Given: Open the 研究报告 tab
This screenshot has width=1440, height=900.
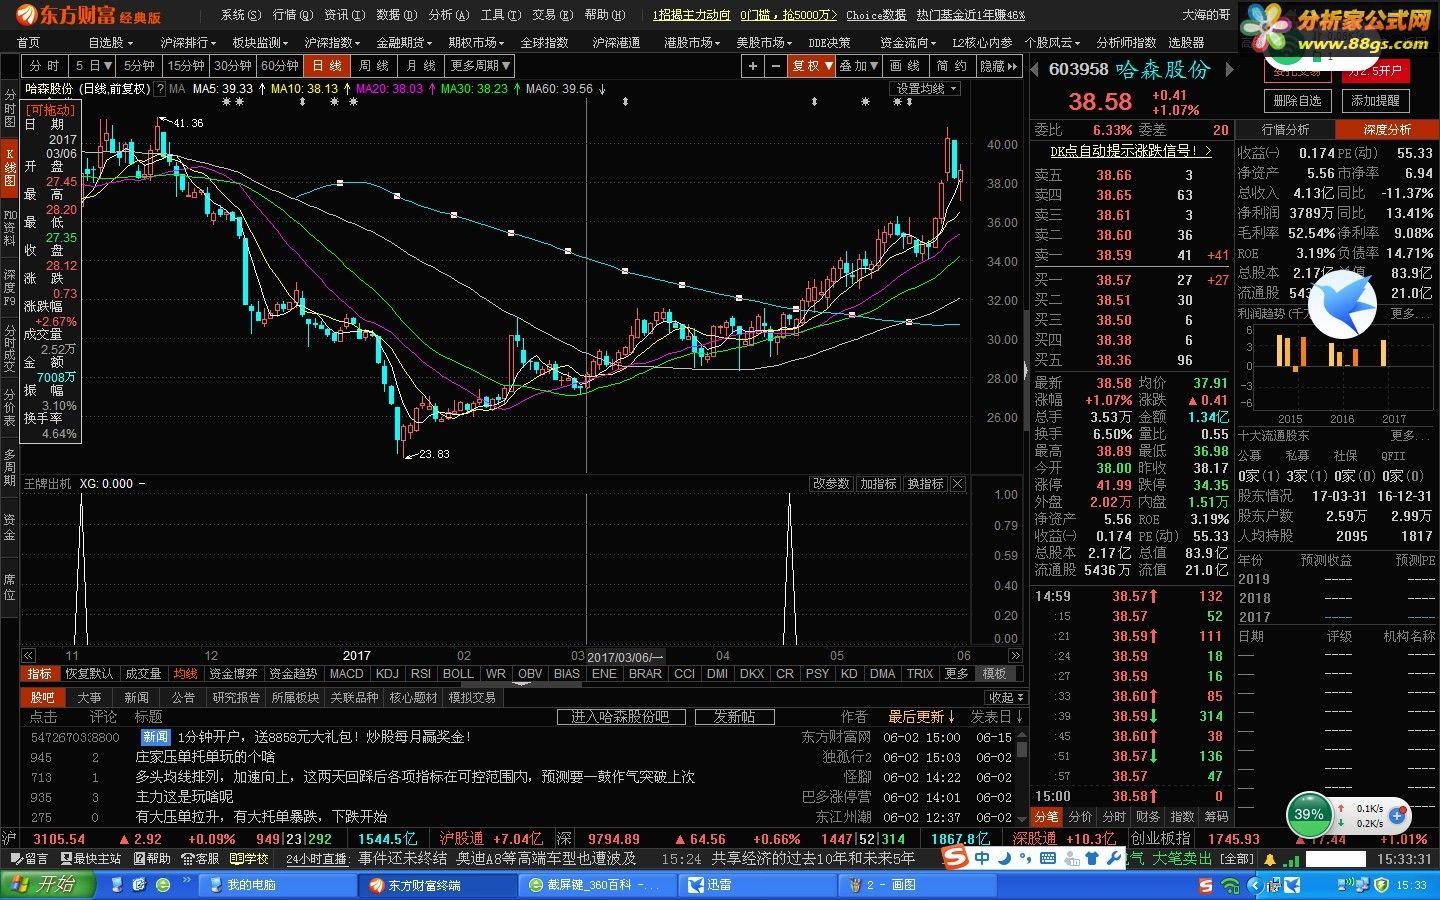Looking at the screenshot, I should click(236, 698).
